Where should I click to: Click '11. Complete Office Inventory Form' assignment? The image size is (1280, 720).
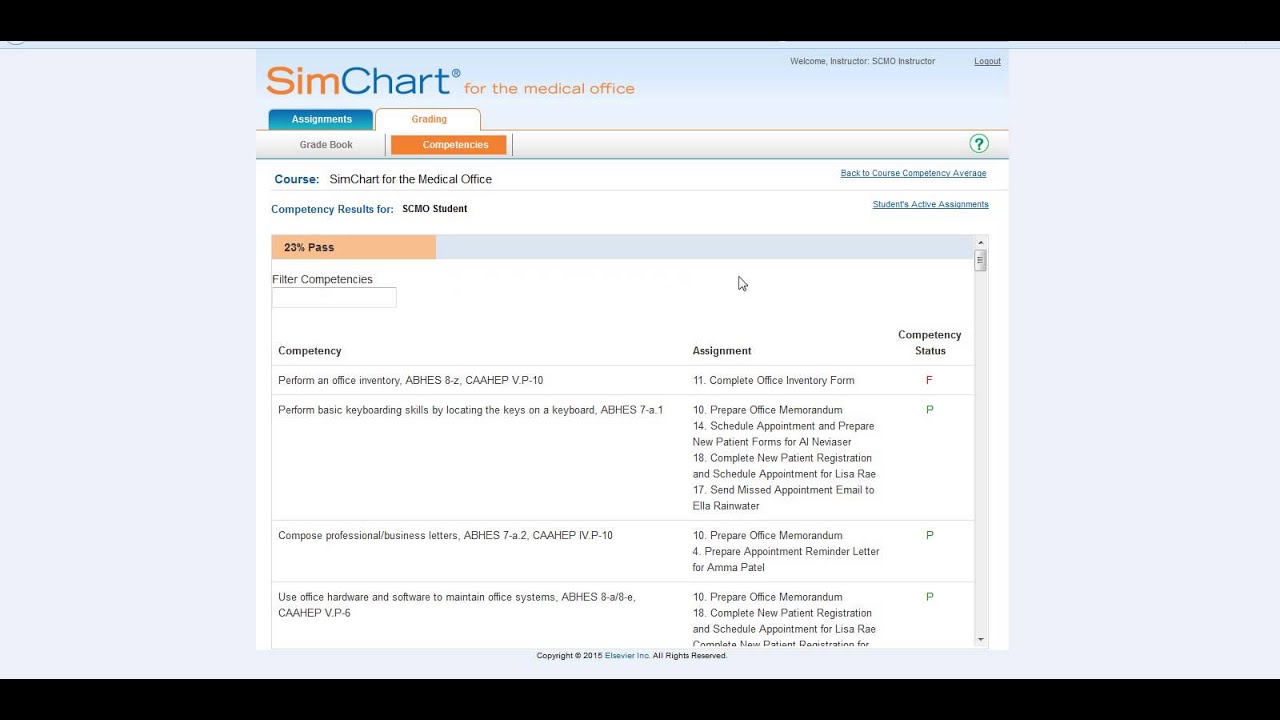tap(774, 380)
